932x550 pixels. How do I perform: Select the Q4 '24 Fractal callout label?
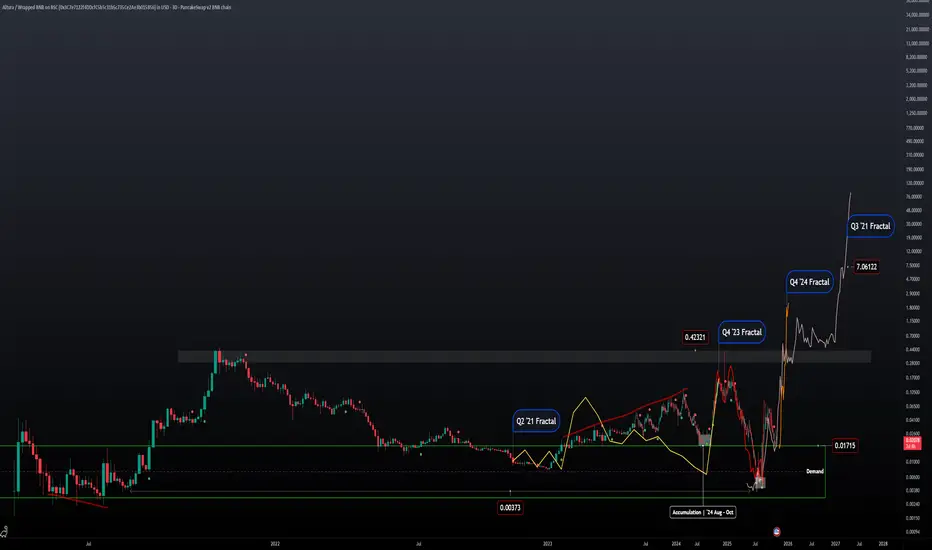809,282
